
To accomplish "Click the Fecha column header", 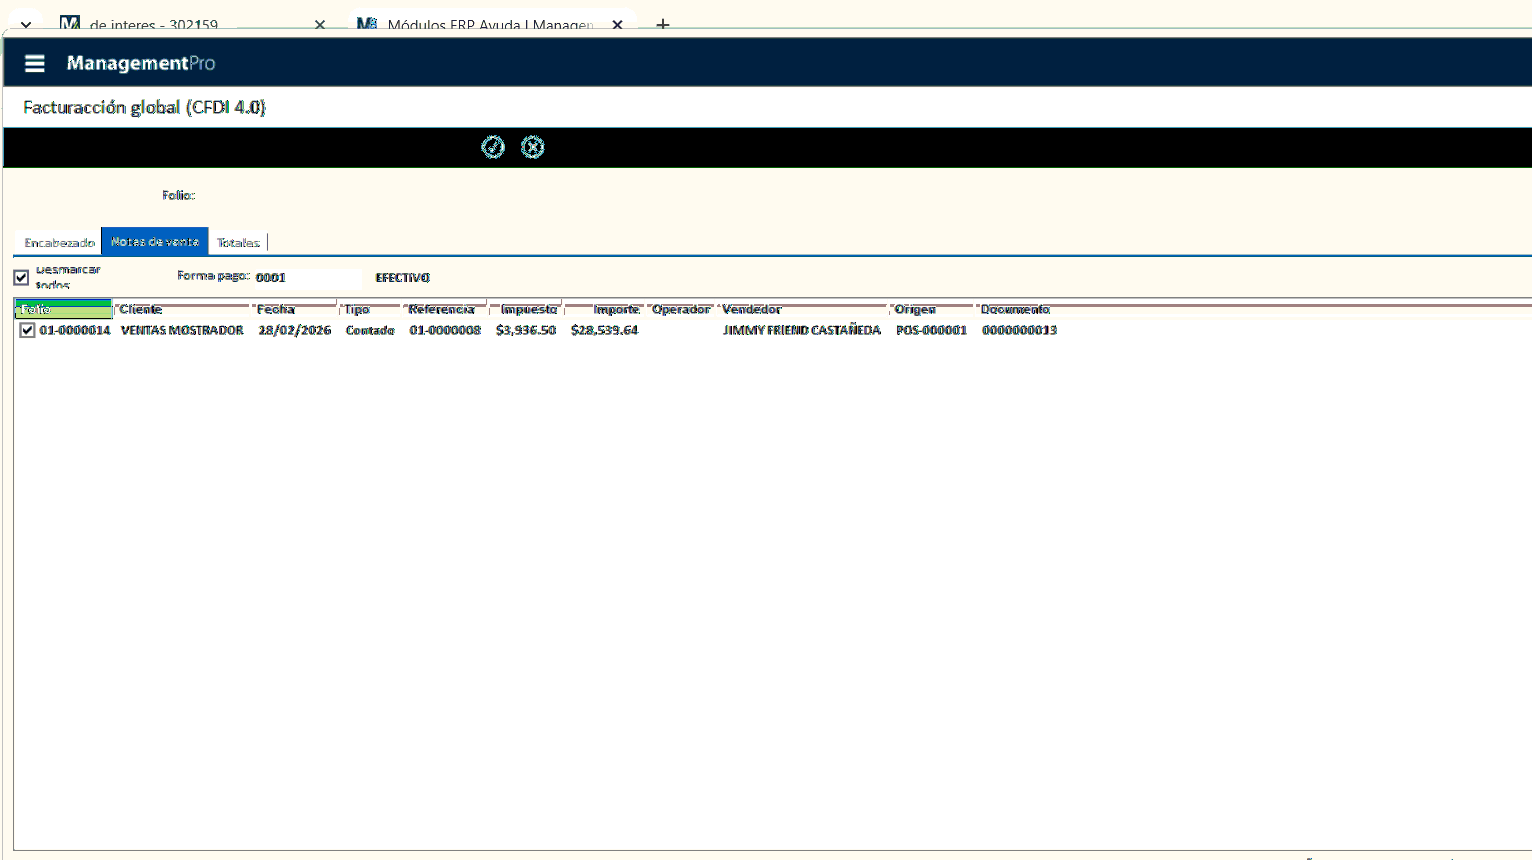I will click(x=295, y=309).
